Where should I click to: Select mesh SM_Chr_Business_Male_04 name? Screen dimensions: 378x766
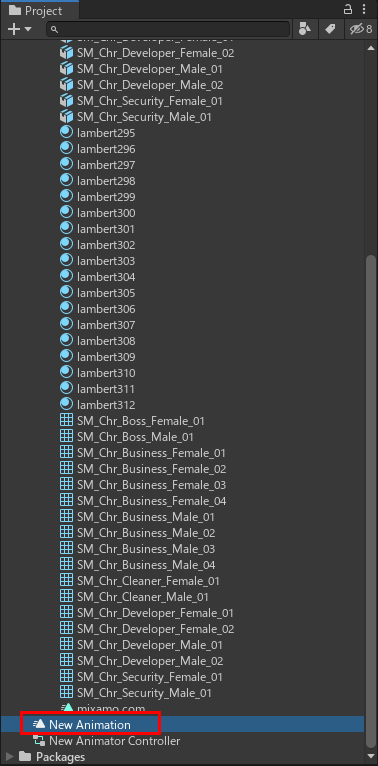[146, 565]
